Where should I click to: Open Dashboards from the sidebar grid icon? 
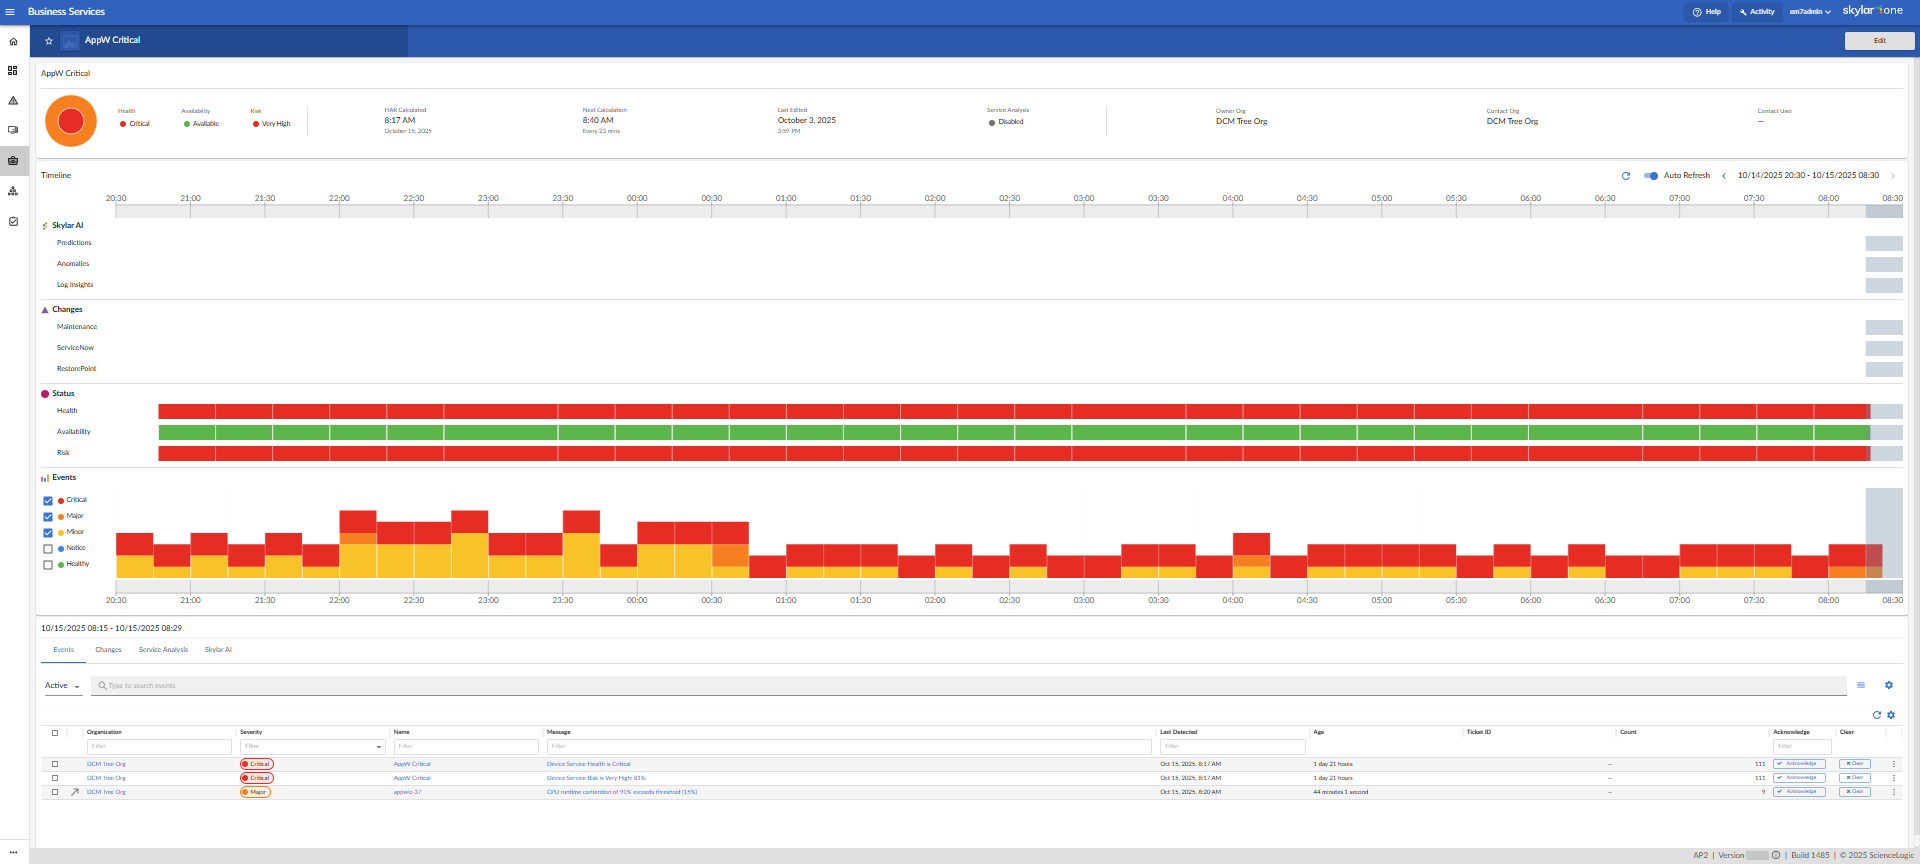[x=13, y=71]
